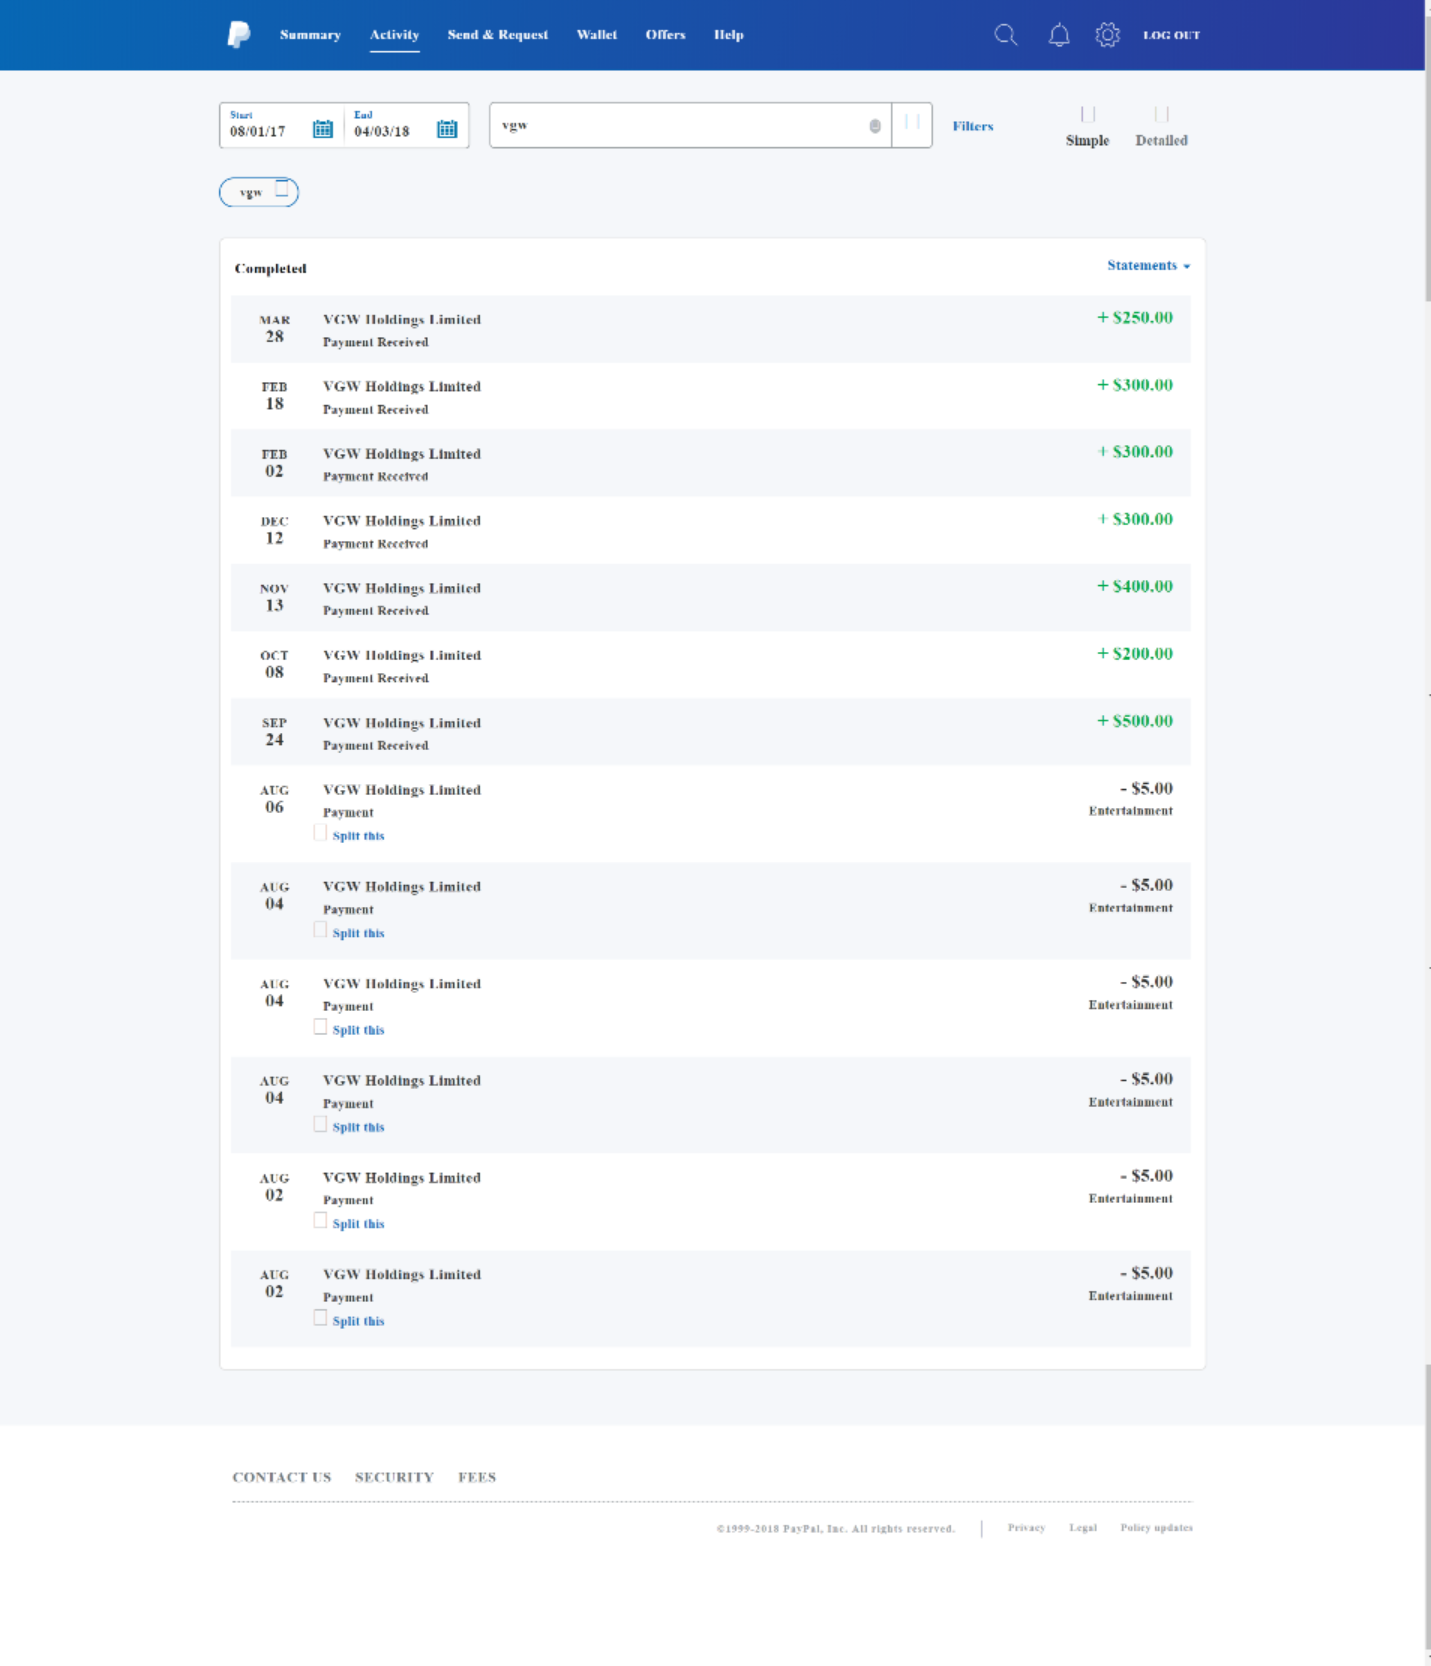Viewport: 1431px width, 1666px height.
Task: Open account settings gear icon
Action: tap(1107, 35)
